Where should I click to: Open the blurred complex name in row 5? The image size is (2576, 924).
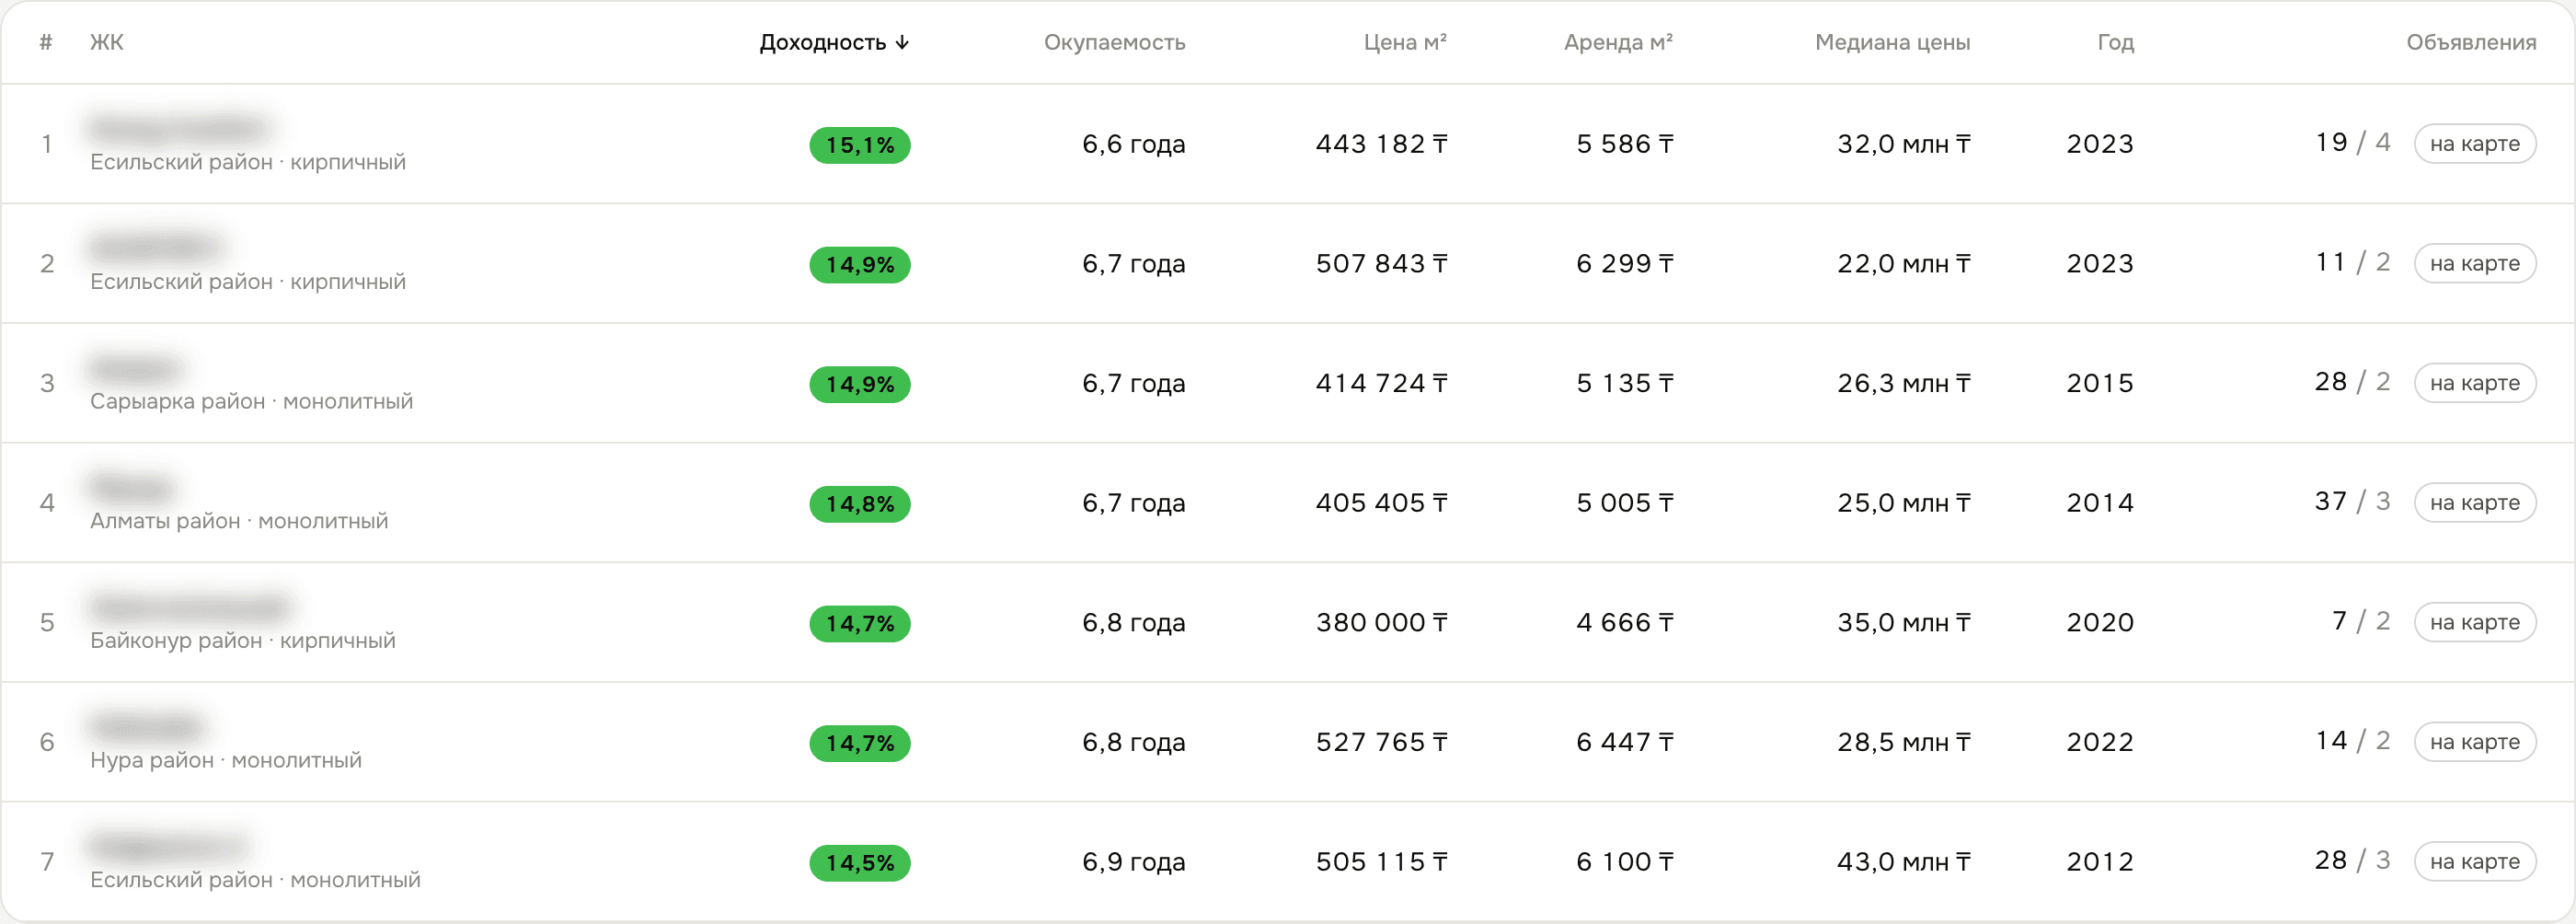click(x=190, y=607)
